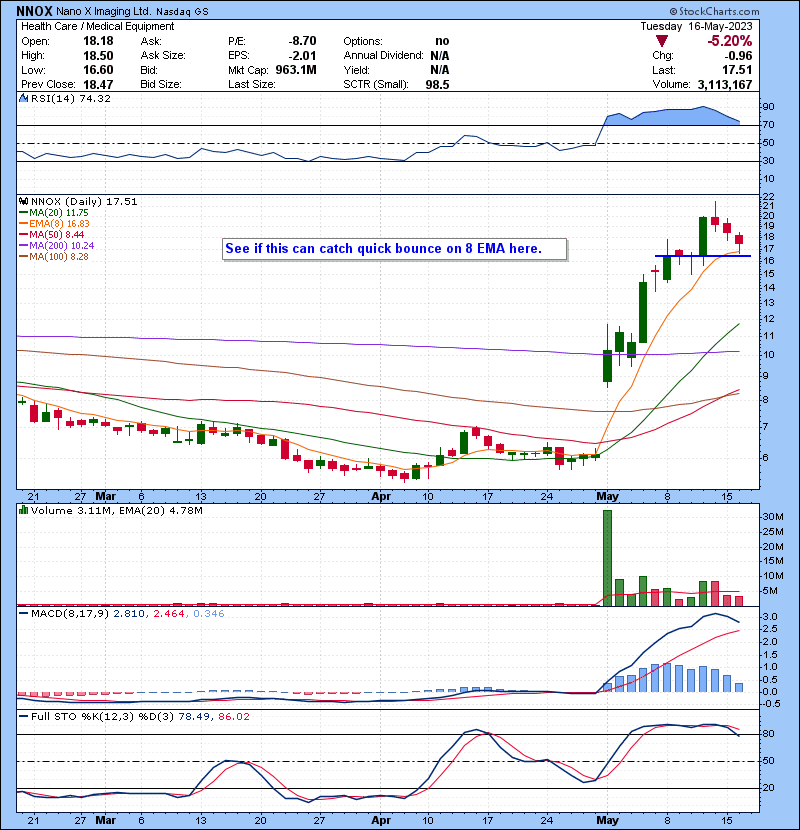Click the volume bars icon beside Volume 3.11M
The image size is (800, 830).
23,510
